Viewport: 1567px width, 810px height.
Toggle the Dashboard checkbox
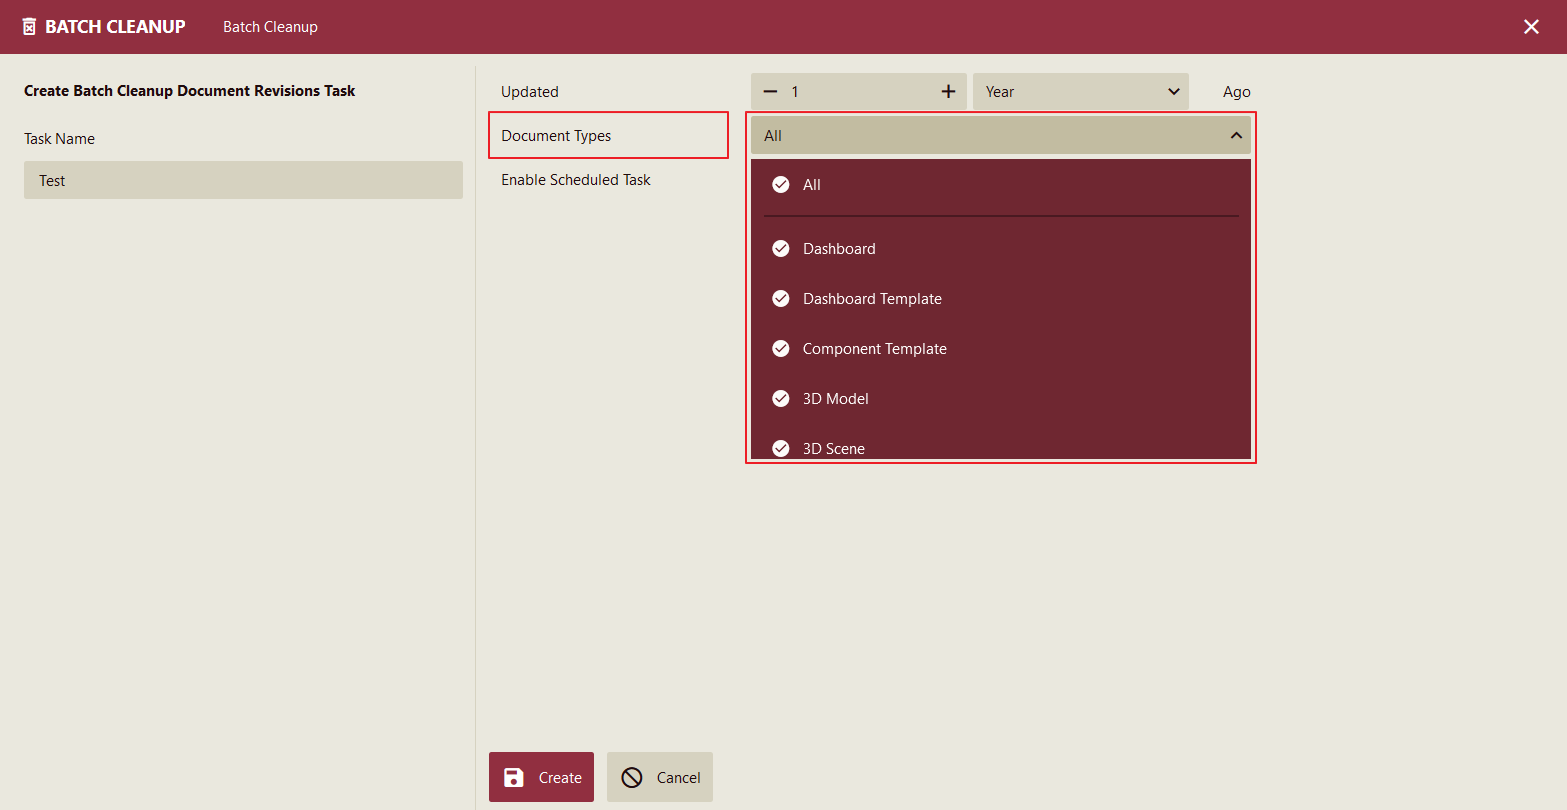point(781,249)
